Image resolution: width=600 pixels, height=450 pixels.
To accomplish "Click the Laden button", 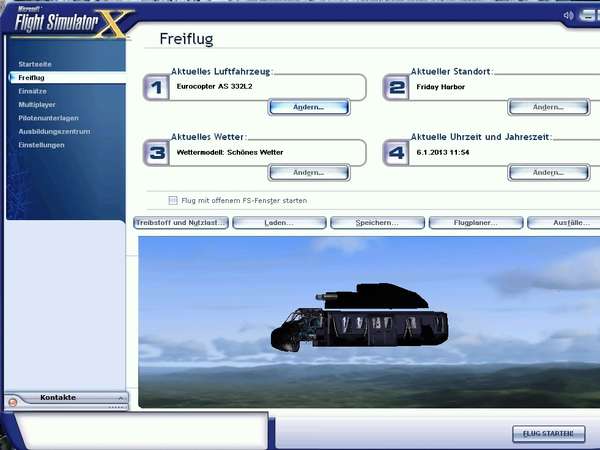I will [x=279, y=223].
